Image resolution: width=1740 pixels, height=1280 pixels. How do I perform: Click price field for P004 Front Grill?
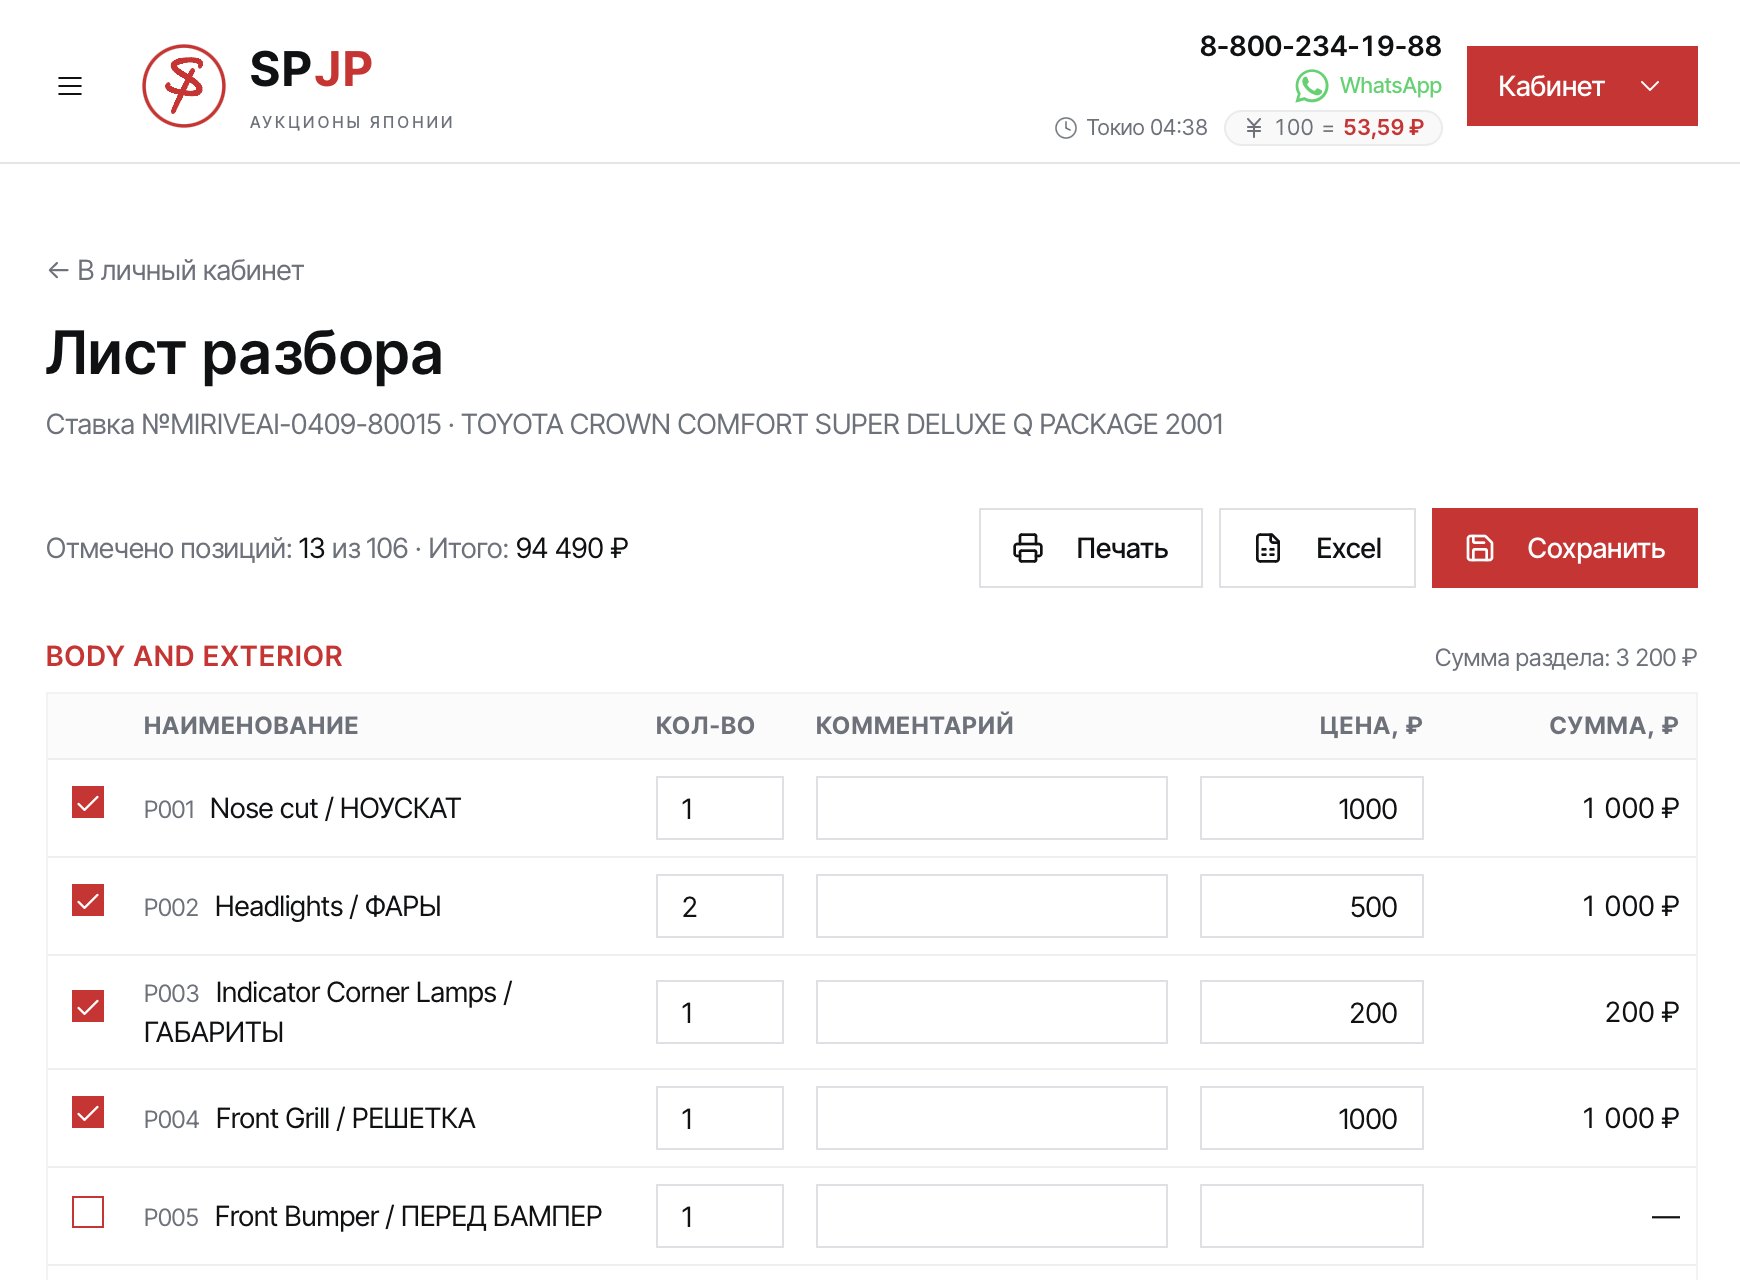(1312, 1118)
